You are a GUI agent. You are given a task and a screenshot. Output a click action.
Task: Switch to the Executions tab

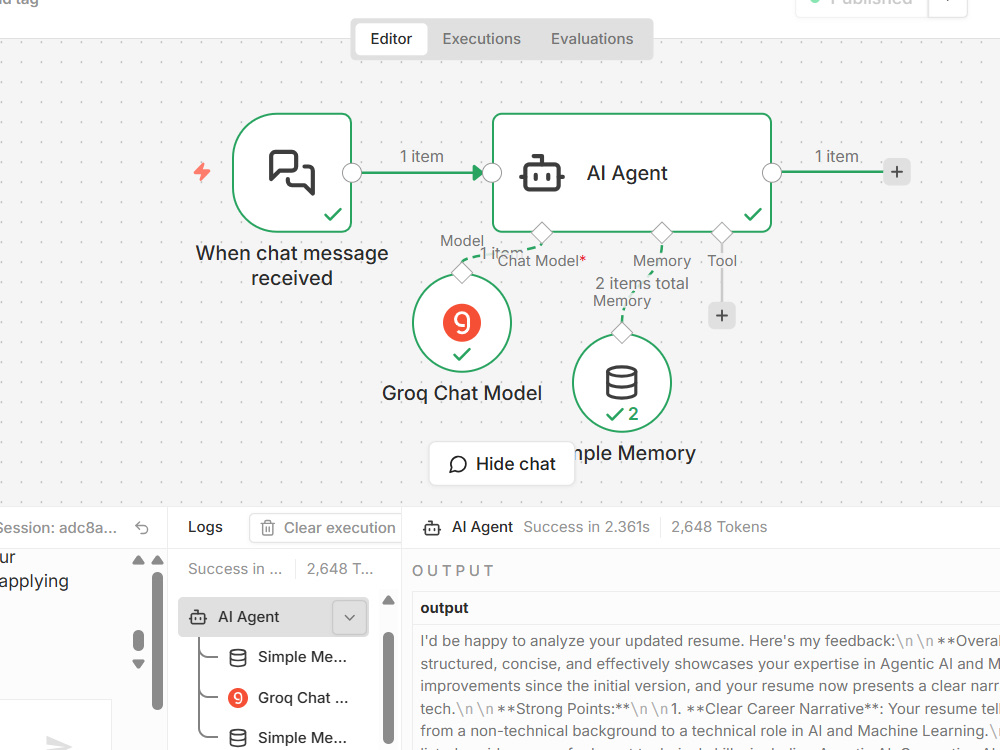482,39
